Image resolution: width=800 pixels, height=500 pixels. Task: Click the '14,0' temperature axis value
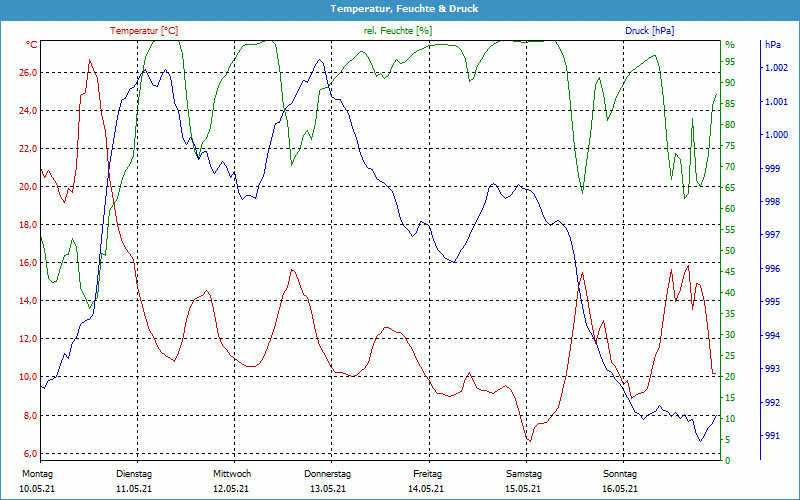28,301
